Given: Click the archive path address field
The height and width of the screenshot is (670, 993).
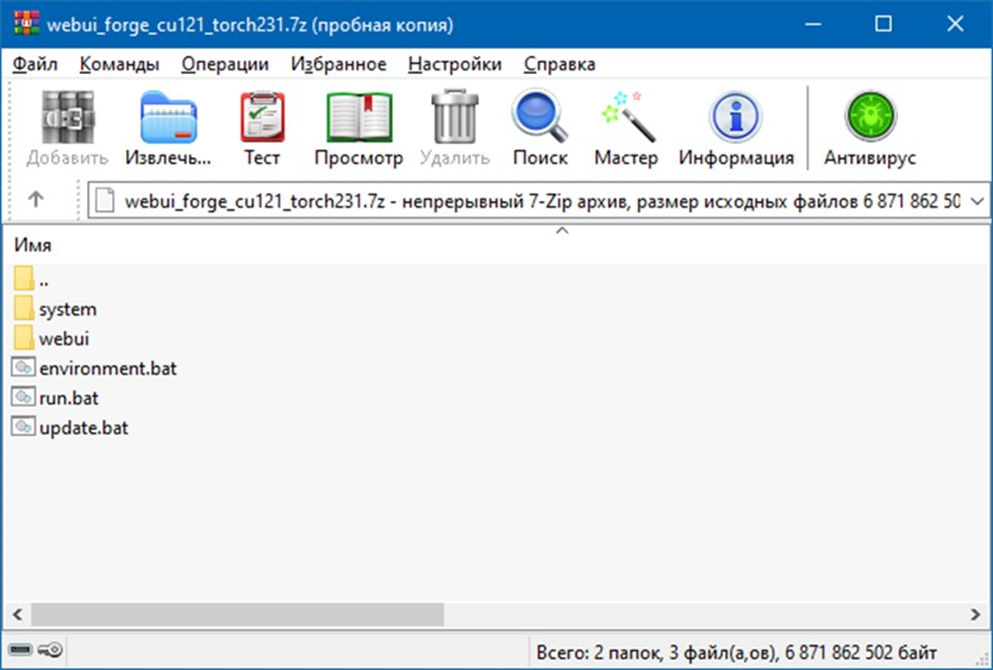Looking at the screenshot, I should tap(538, 202).
